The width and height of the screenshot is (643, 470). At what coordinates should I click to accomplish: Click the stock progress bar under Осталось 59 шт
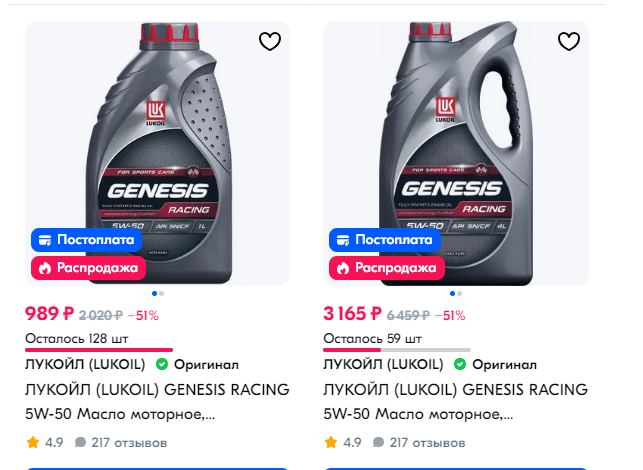[x=397, y=349]
